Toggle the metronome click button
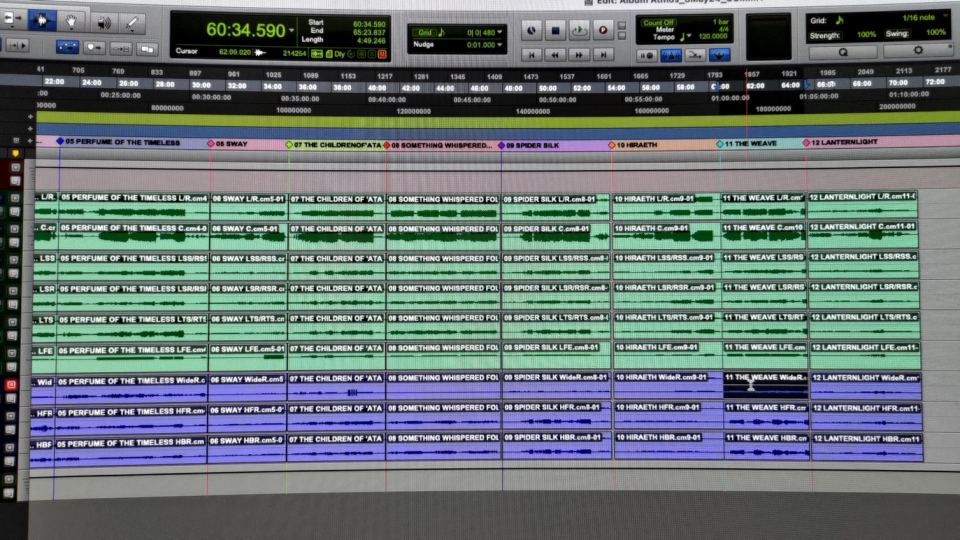 [672, 54]
